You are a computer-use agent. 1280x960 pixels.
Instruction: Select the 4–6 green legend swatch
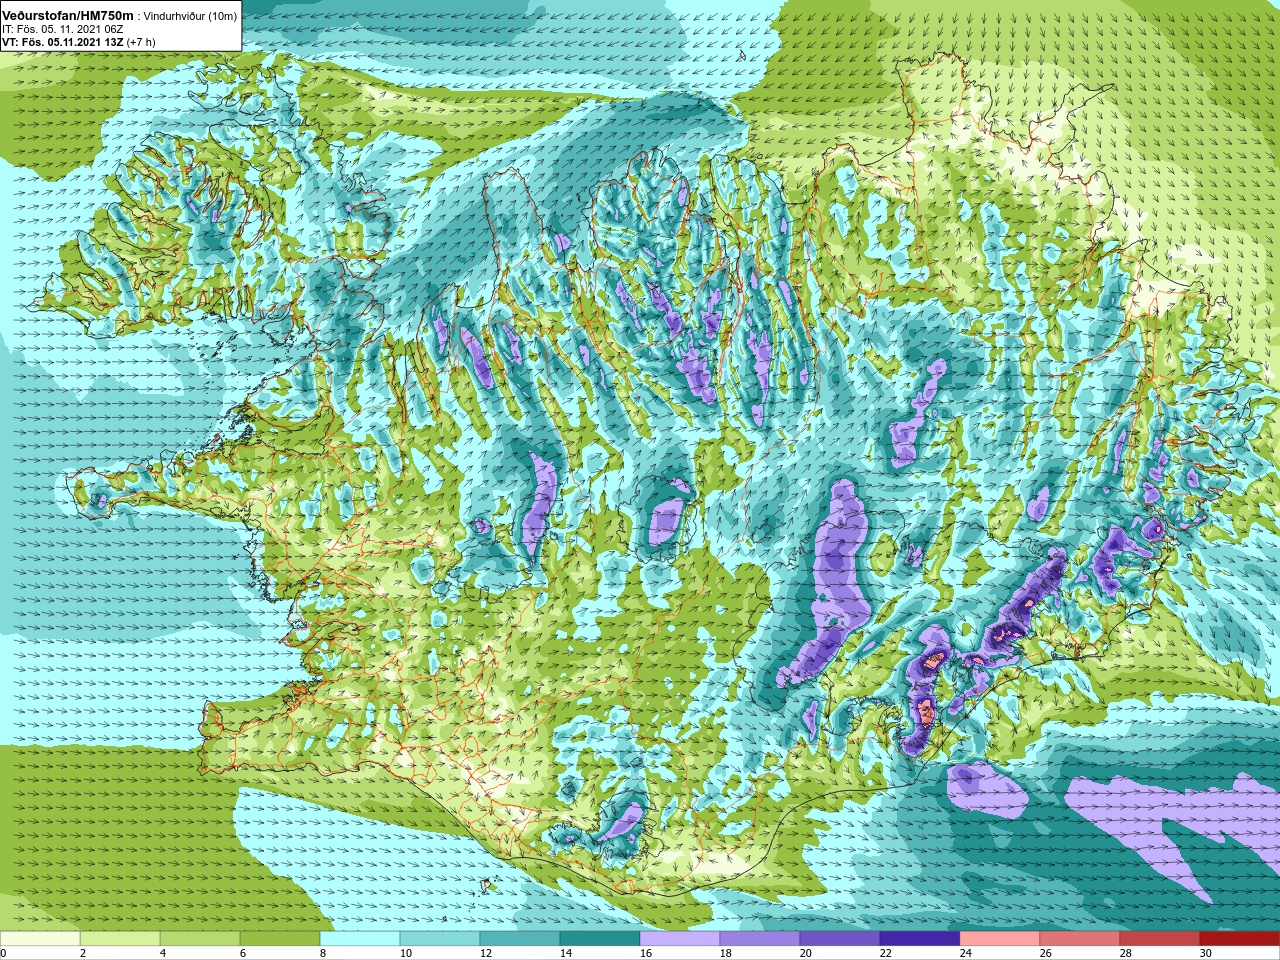[x=200, y=939]
